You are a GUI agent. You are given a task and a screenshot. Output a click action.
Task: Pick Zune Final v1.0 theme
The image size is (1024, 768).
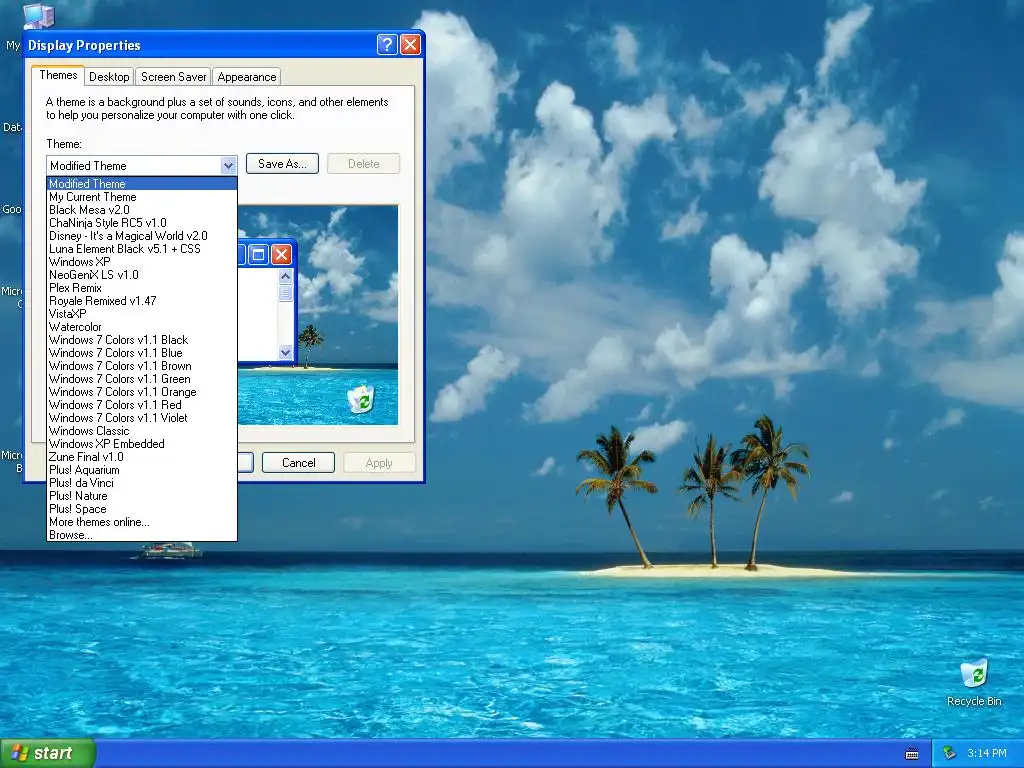point(142,457)
